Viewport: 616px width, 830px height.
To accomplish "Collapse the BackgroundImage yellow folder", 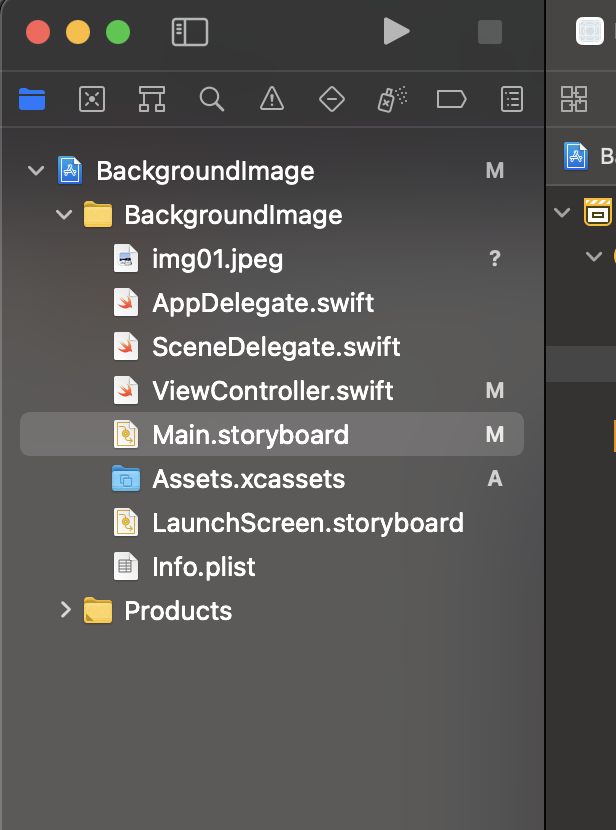I will click(x=65, y=215).
